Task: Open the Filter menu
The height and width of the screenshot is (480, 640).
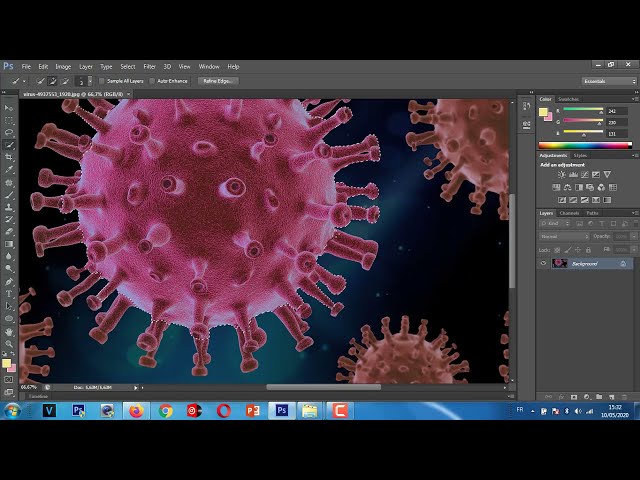Action: (149, 67)
